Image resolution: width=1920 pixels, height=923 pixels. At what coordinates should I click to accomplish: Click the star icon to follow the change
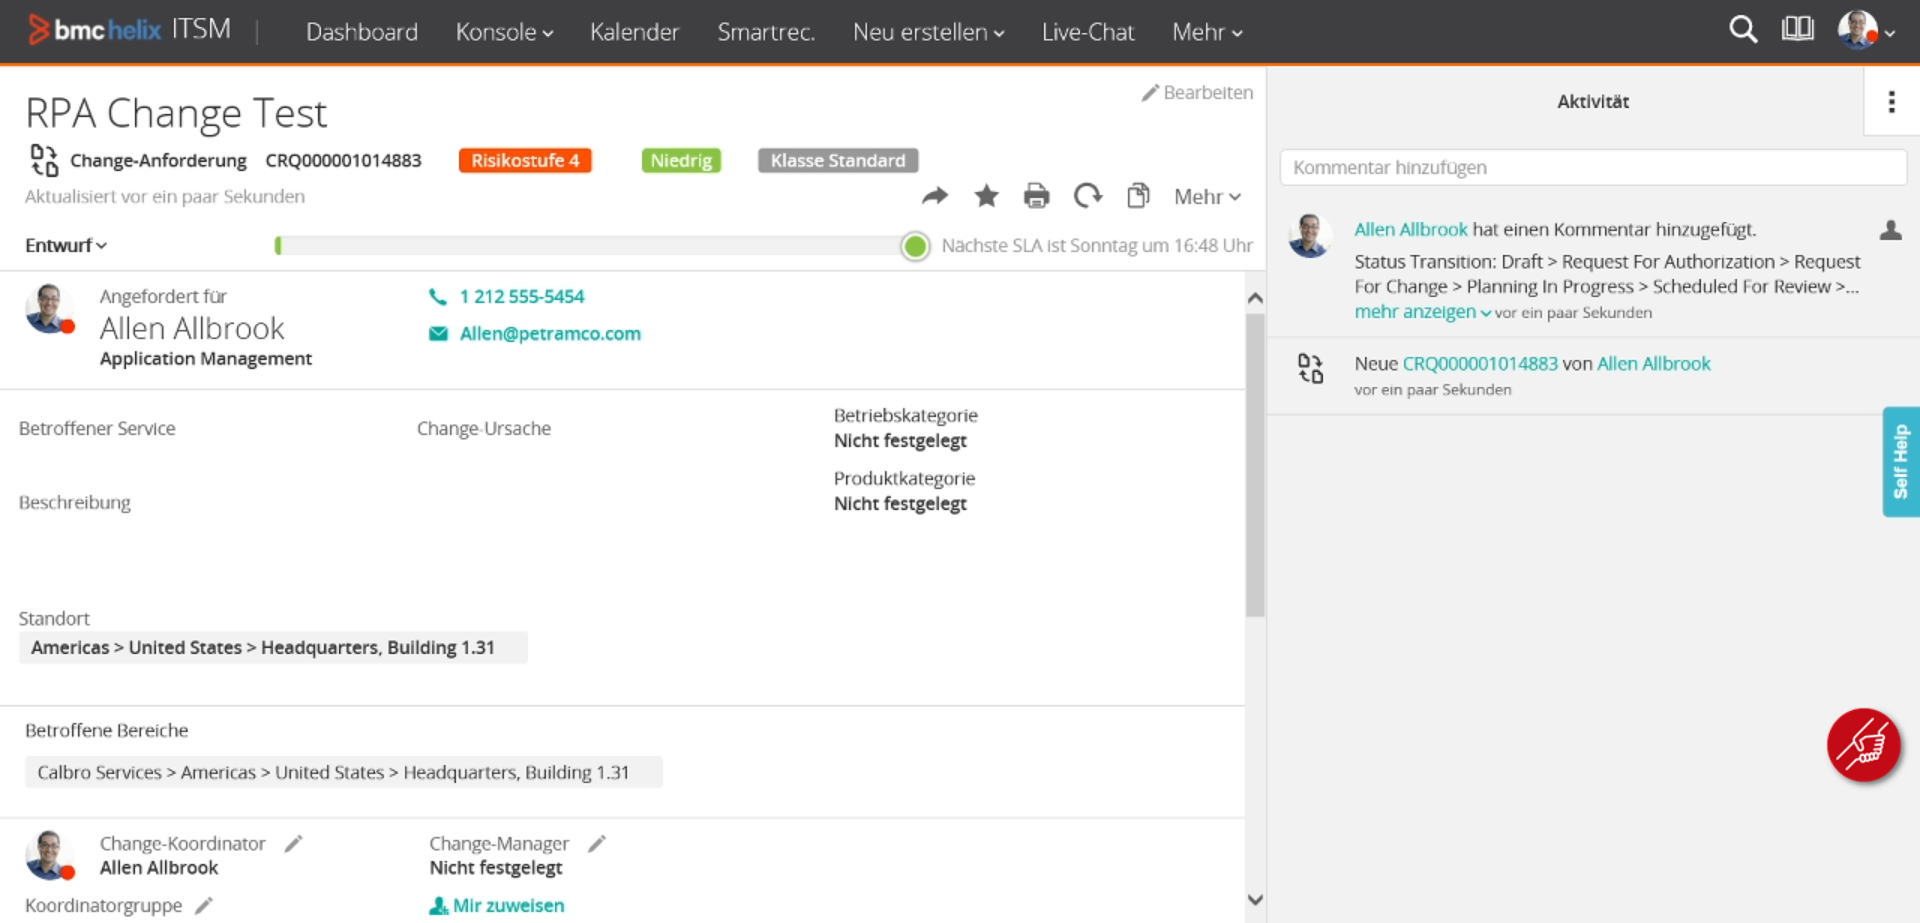click(986, 196)
